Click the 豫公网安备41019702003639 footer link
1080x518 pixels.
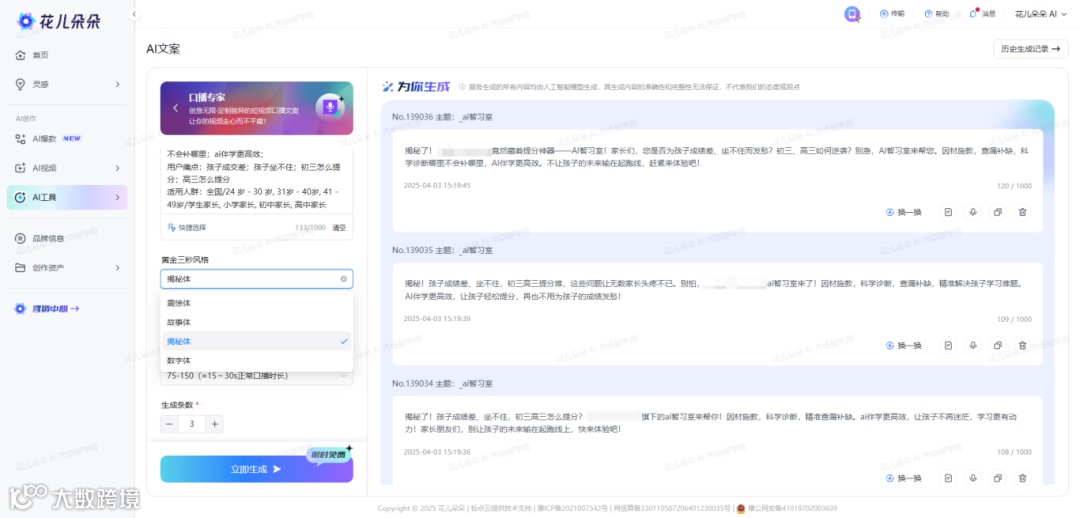791,508
